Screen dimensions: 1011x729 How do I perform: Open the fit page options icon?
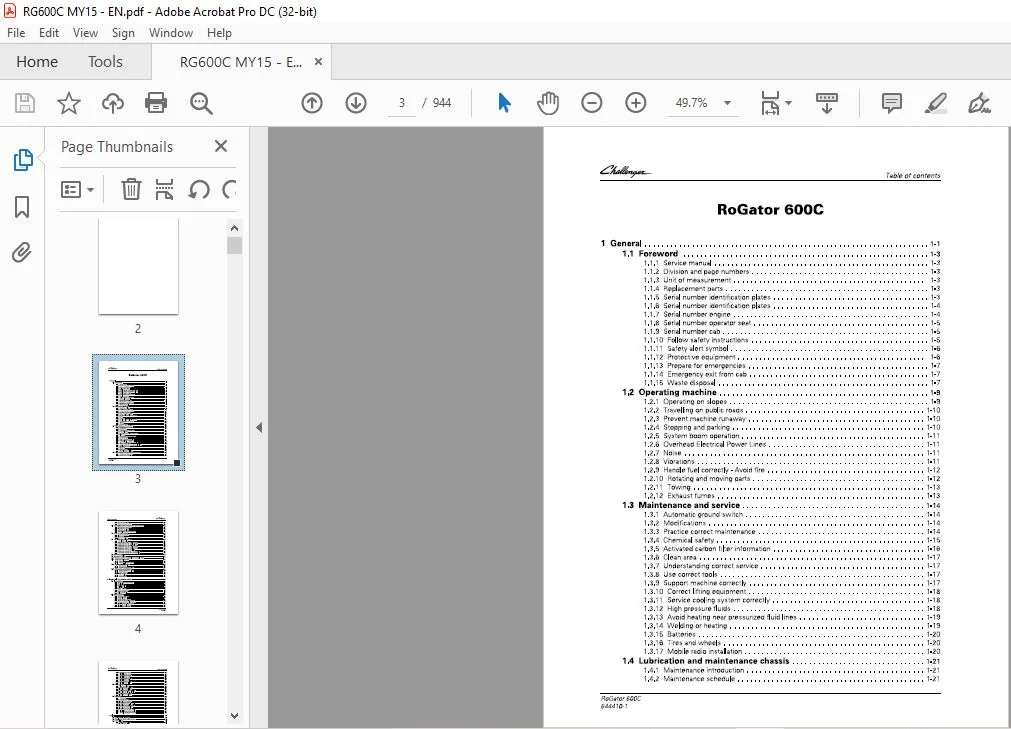(x=771, y=103)
